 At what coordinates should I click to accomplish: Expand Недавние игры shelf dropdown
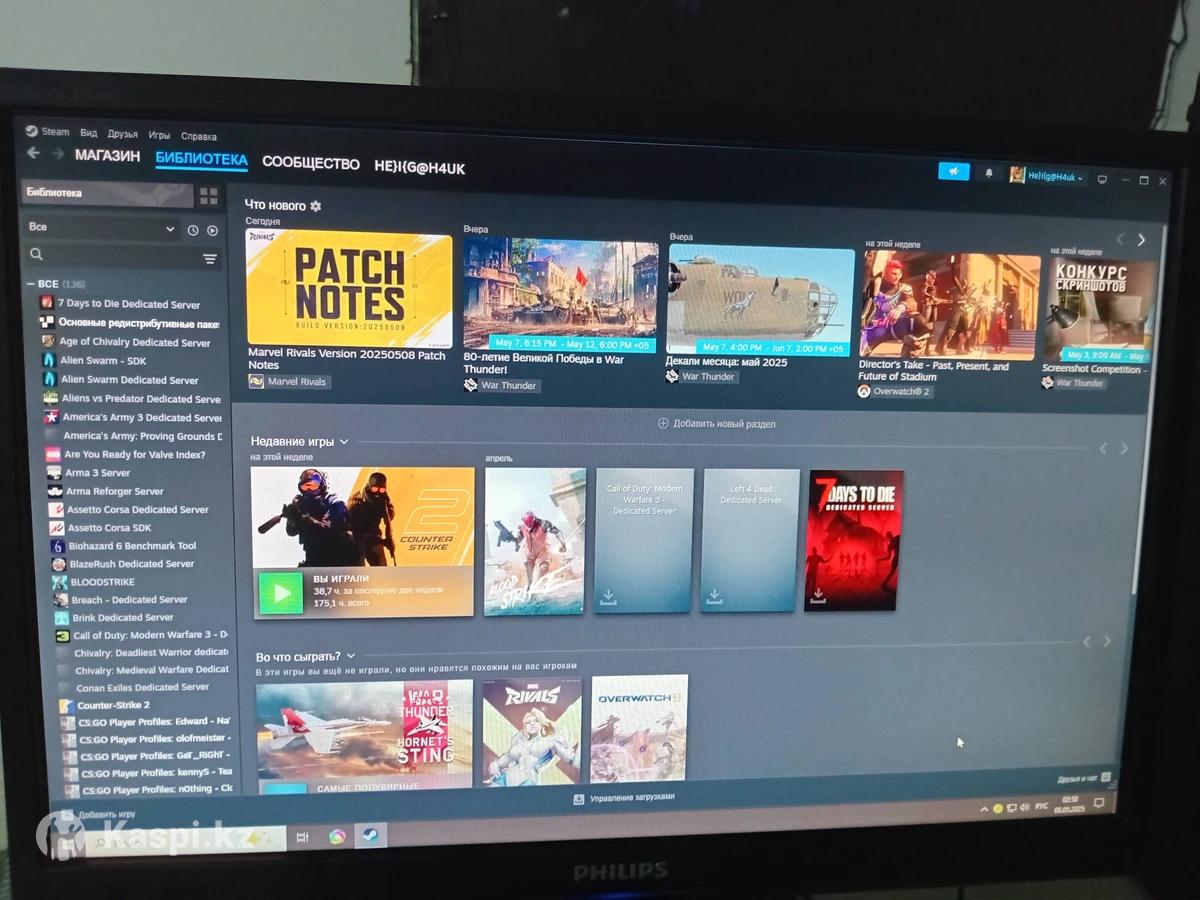tap(344, 441)
